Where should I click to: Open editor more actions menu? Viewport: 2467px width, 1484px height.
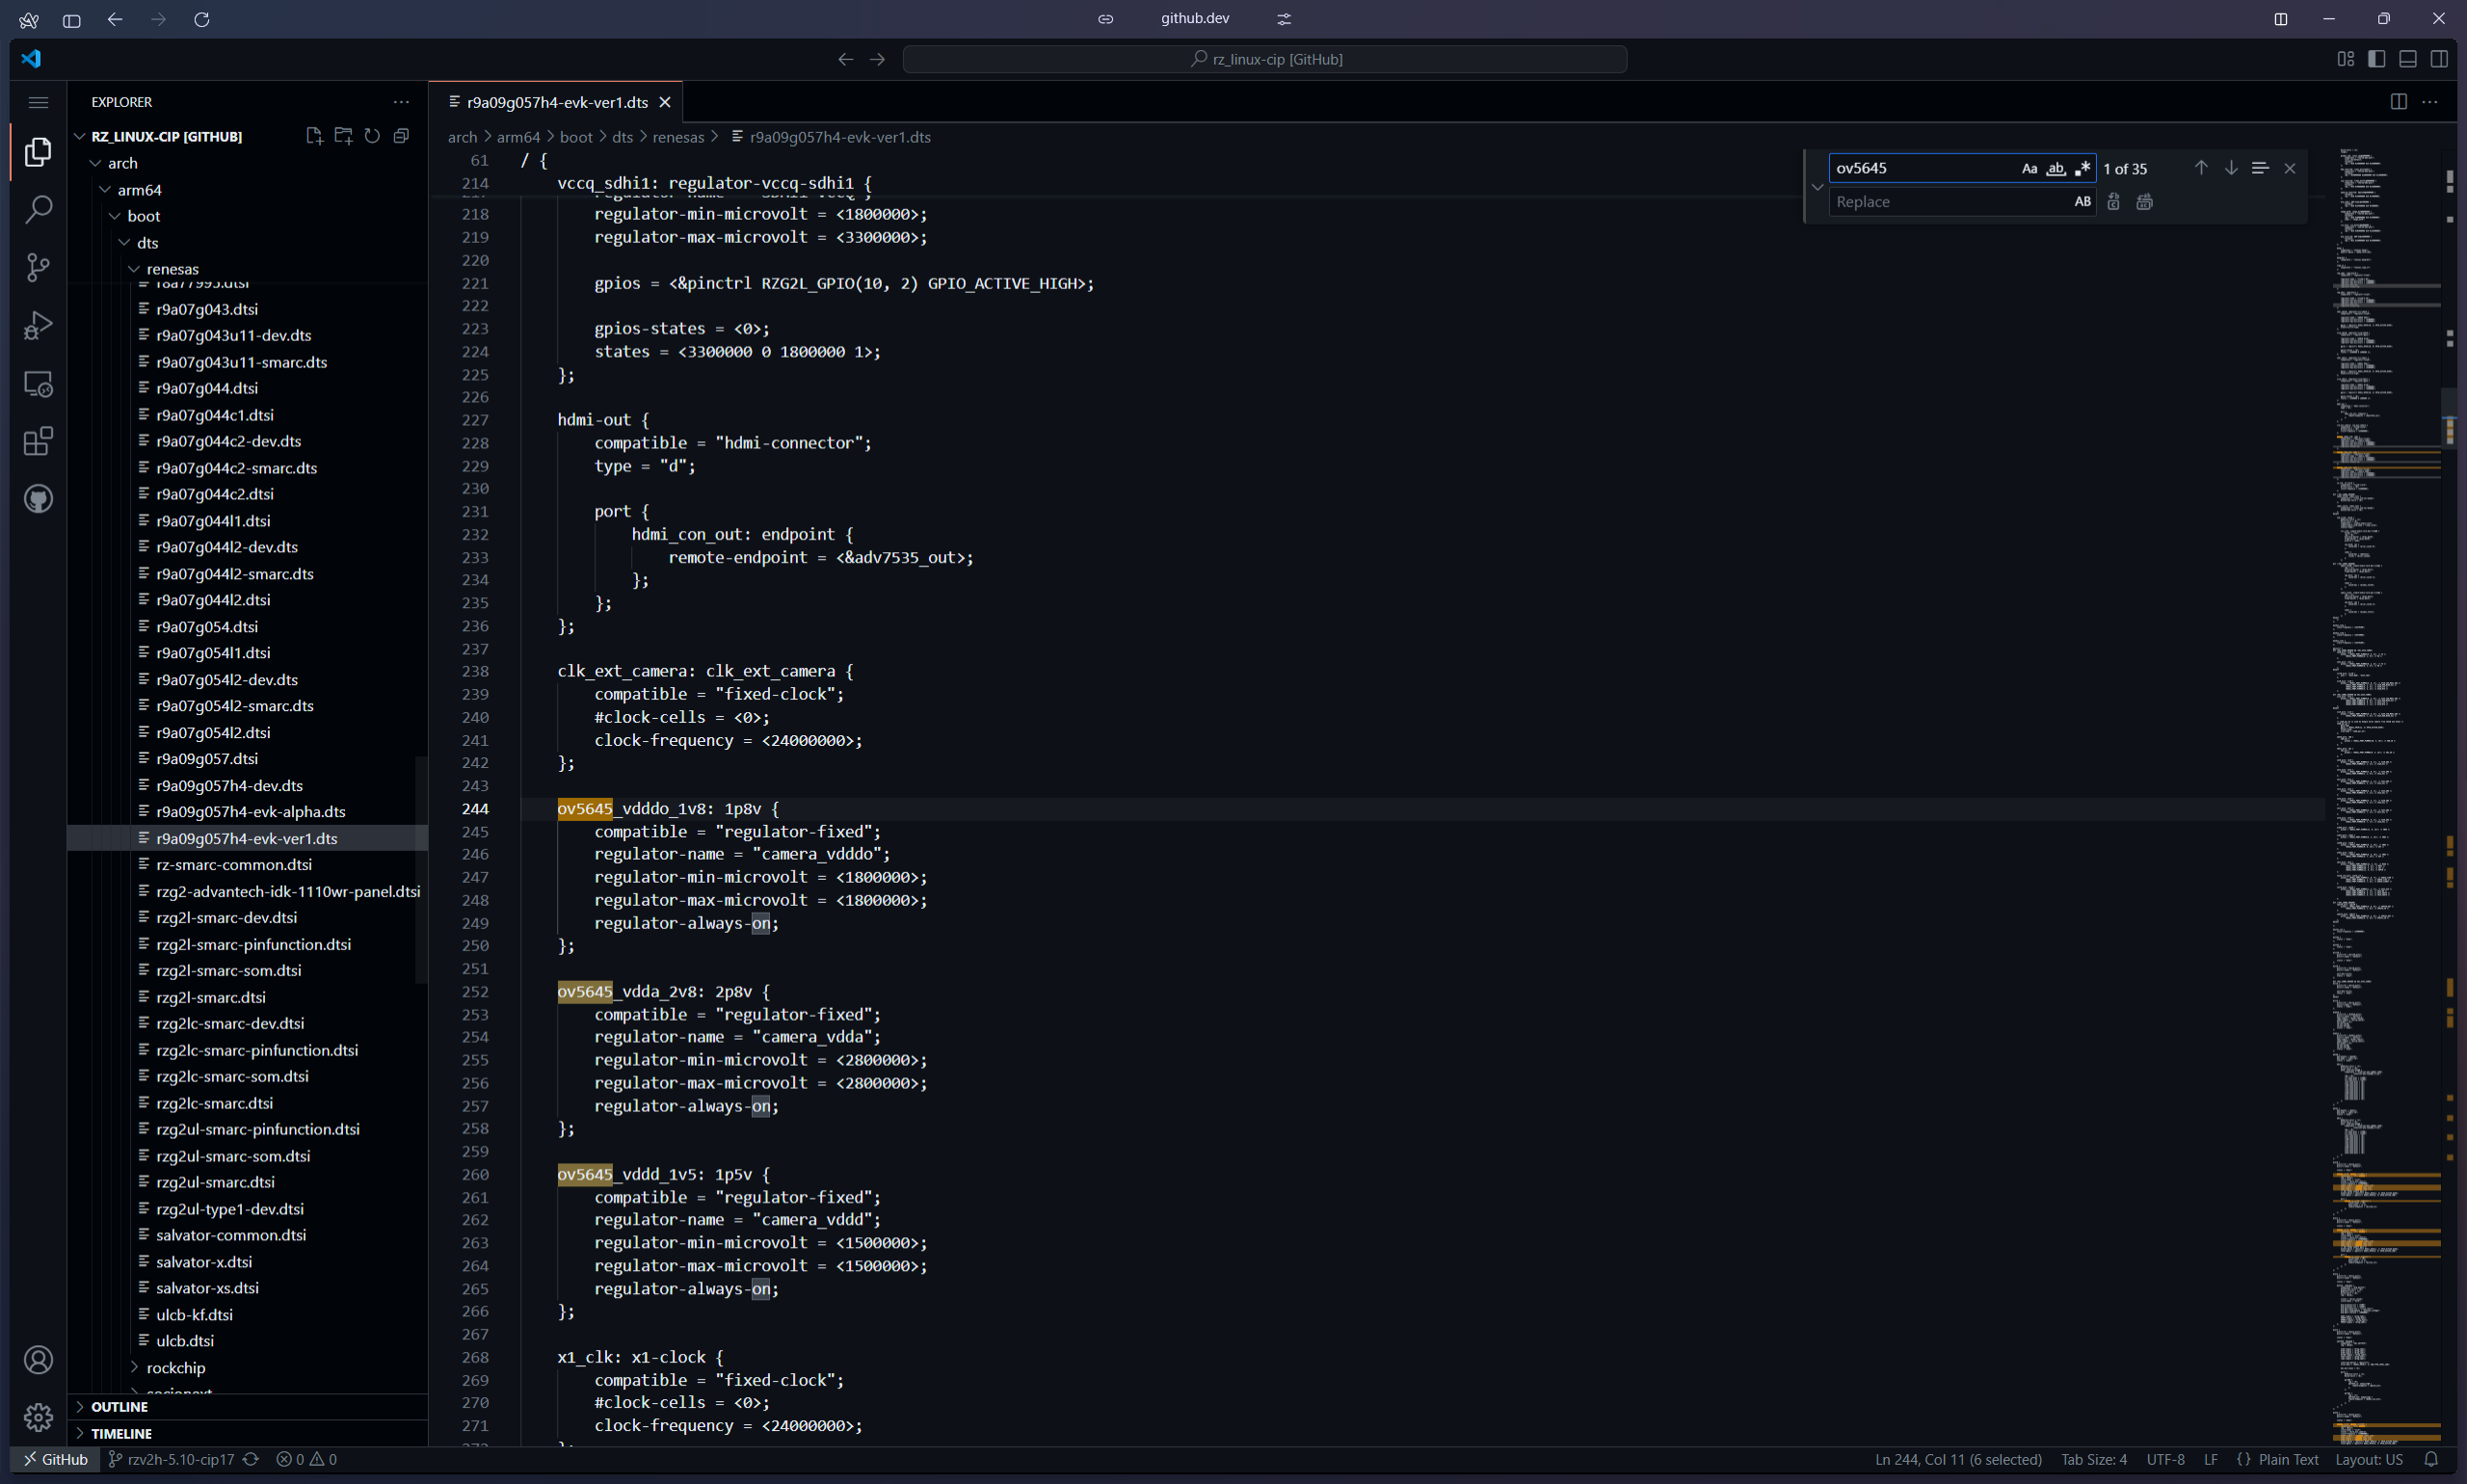[2430, 102]
